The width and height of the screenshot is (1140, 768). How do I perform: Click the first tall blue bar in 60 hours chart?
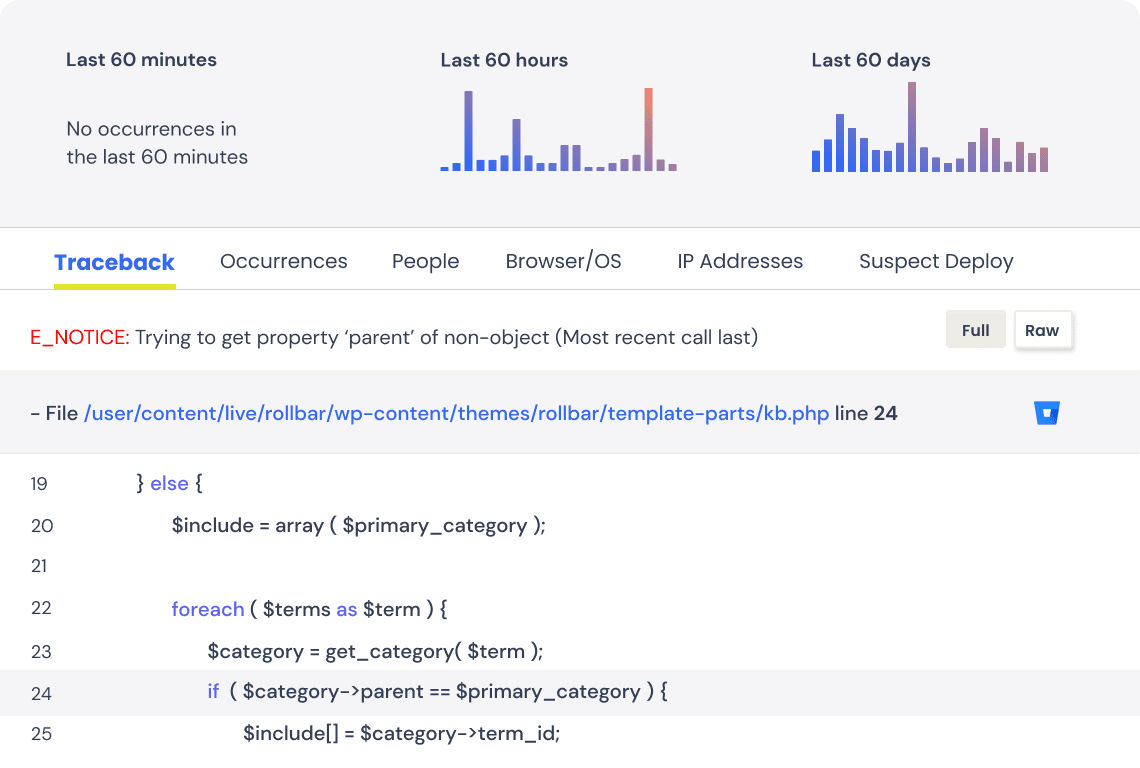(x=468, y=131)
